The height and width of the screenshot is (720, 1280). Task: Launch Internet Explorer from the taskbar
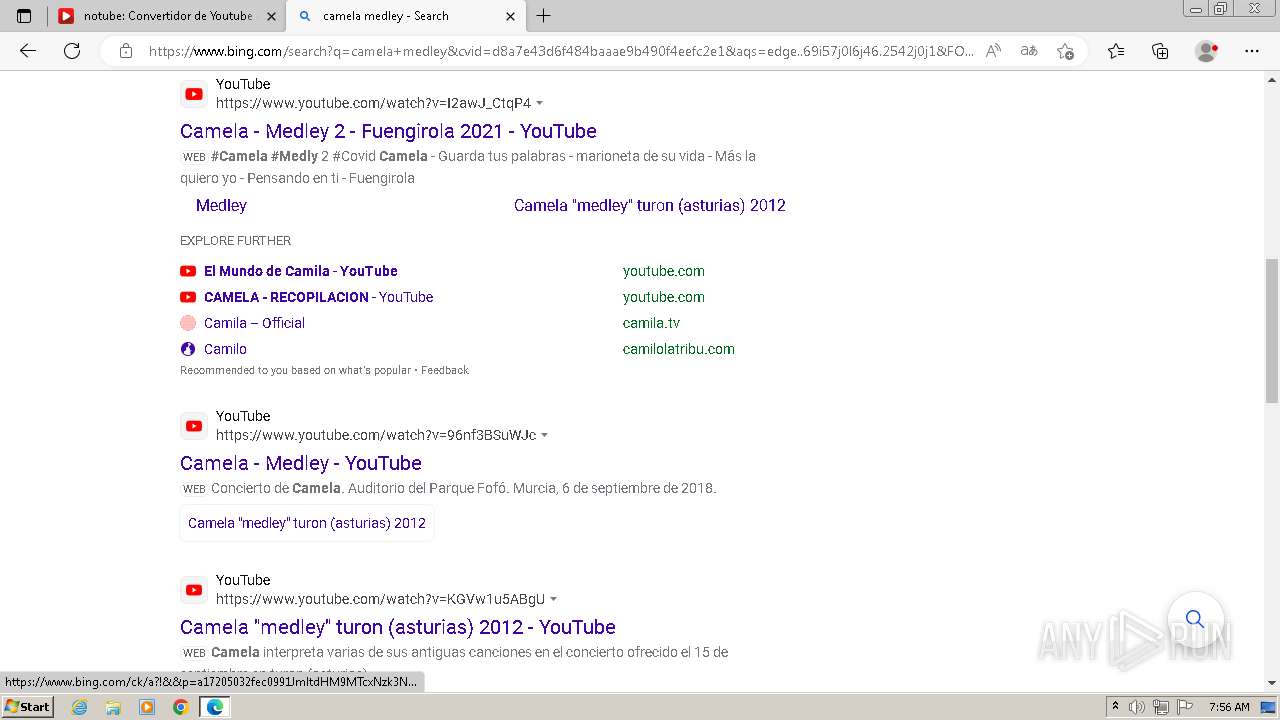point(79,707)
